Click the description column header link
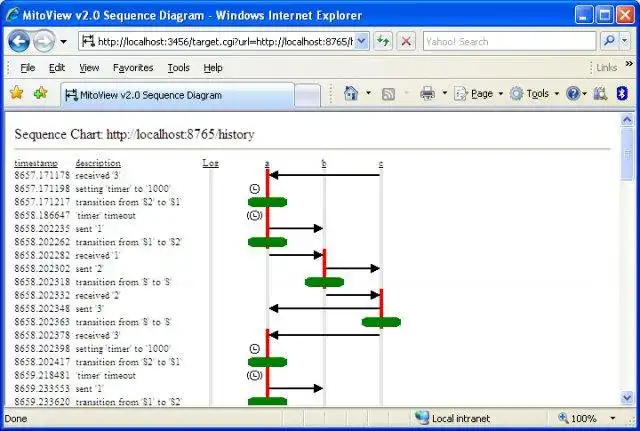640x431 pixels. pos(98,163)
